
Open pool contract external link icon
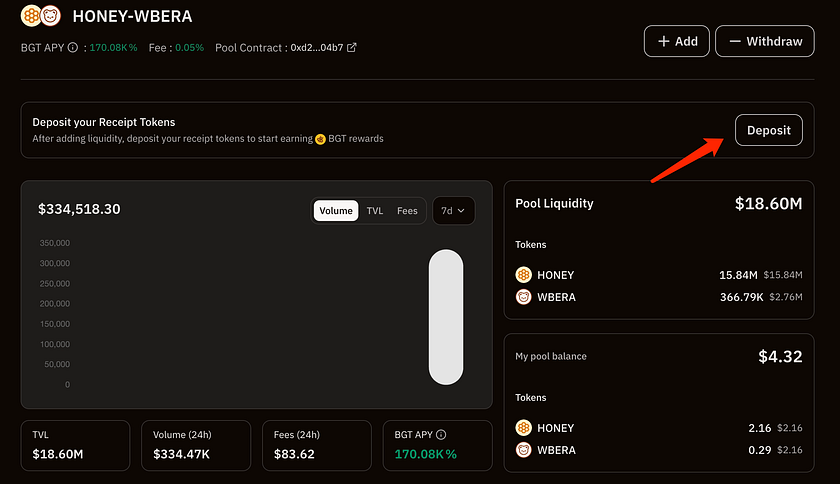click(x=351, y=47)
